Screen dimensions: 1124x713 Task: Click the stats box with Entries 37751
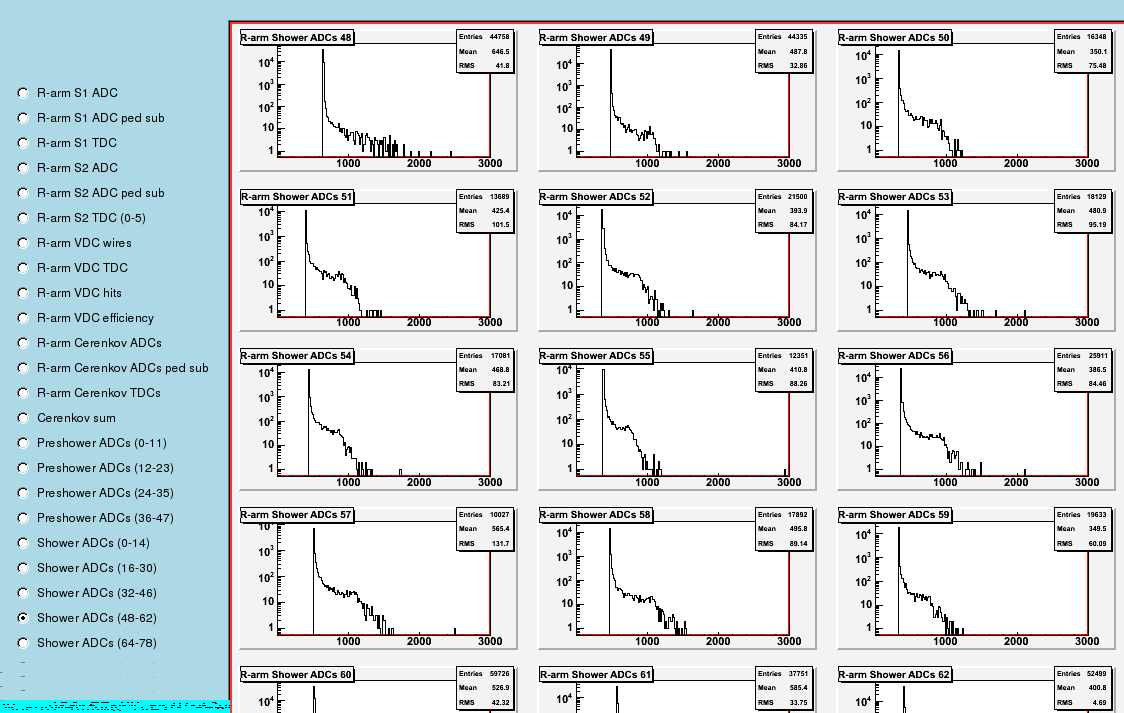pos(784,688)
